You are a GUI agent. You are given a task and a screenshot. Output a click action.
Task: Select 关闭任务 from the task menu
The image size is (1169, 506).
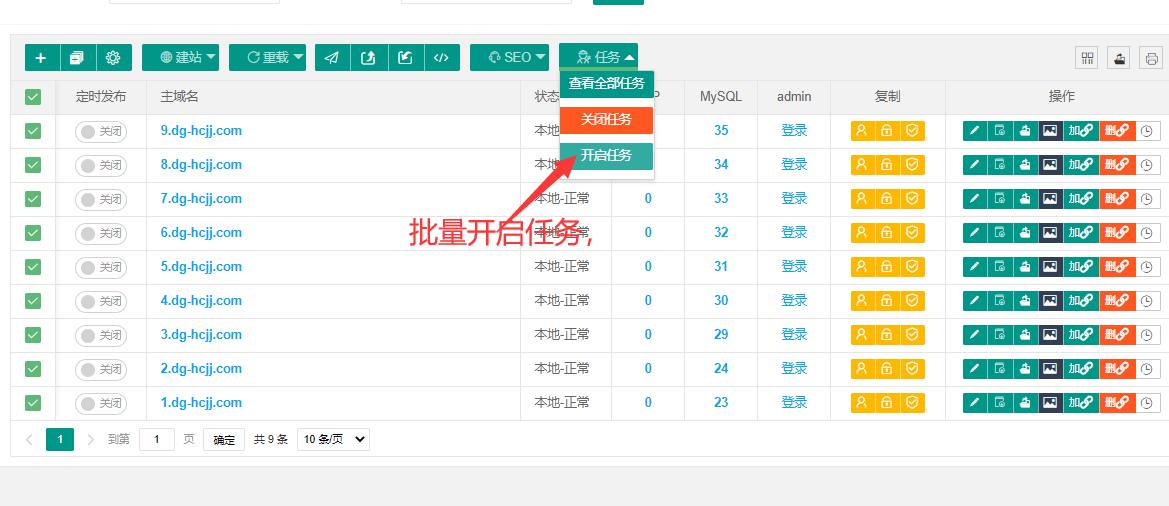[606, 120]
